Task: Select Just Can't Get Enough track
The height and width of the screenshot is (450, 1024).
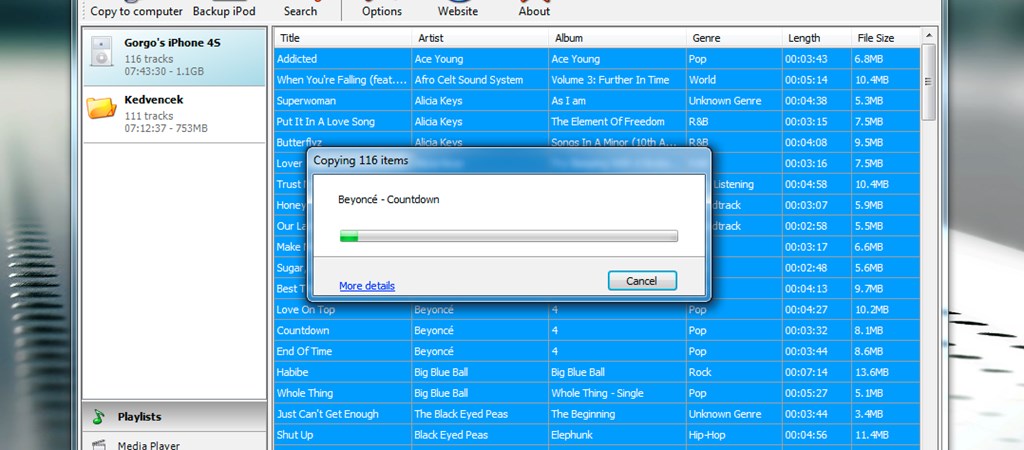Action: (596, 414)
